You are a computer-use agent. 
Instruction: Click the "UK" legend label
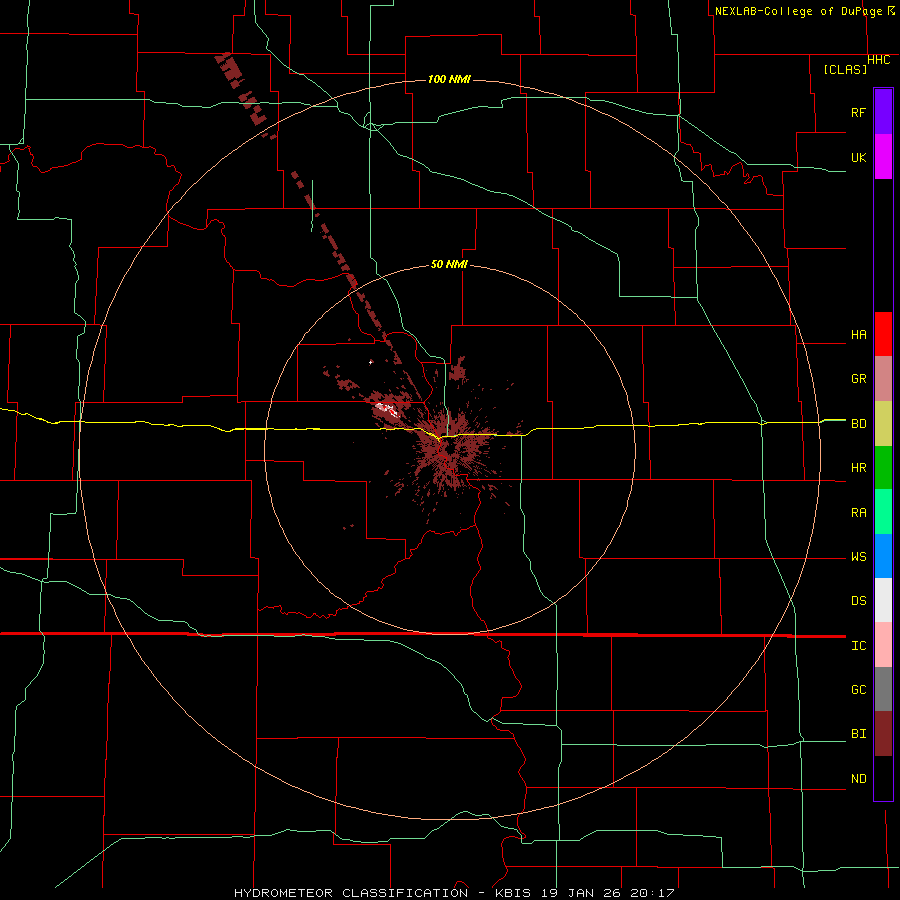click(858, 157)
